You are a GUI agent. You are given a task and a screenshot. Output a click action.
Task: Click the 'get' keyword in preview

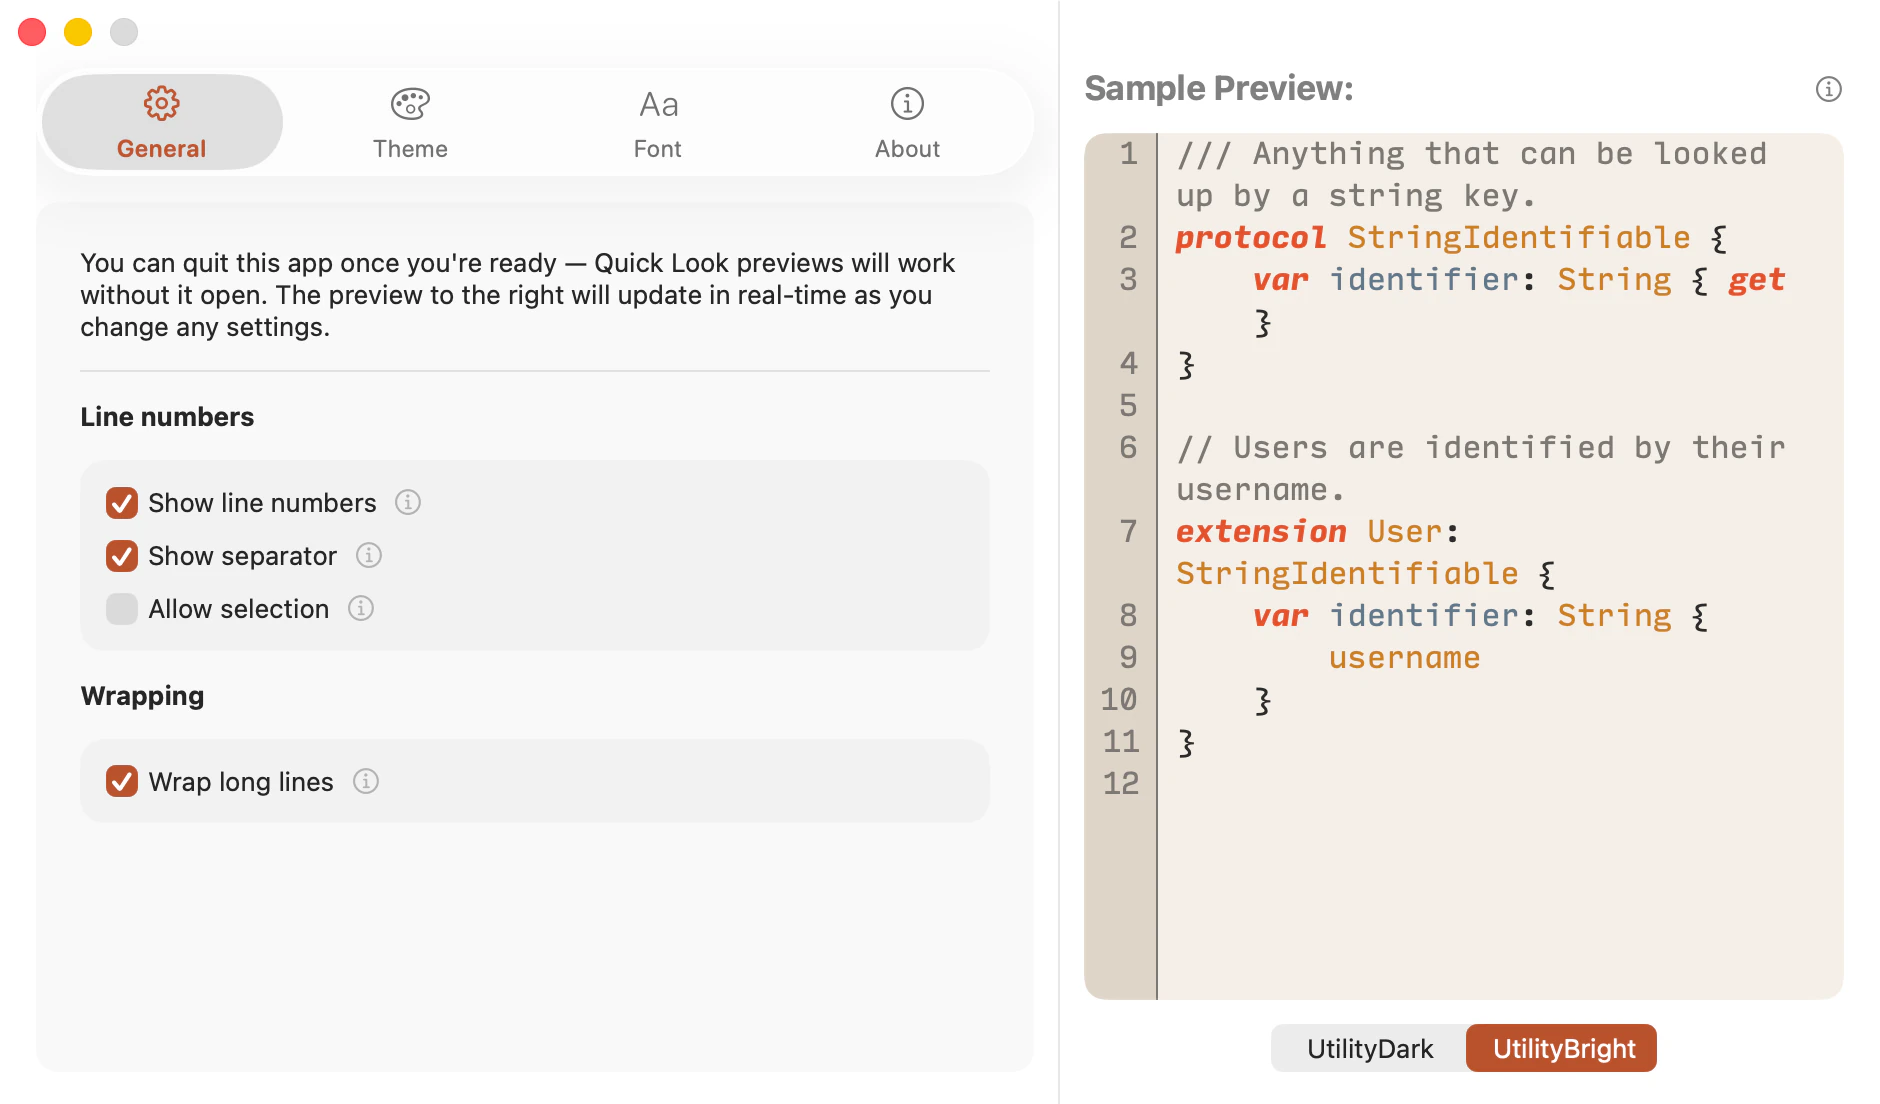1757,281
